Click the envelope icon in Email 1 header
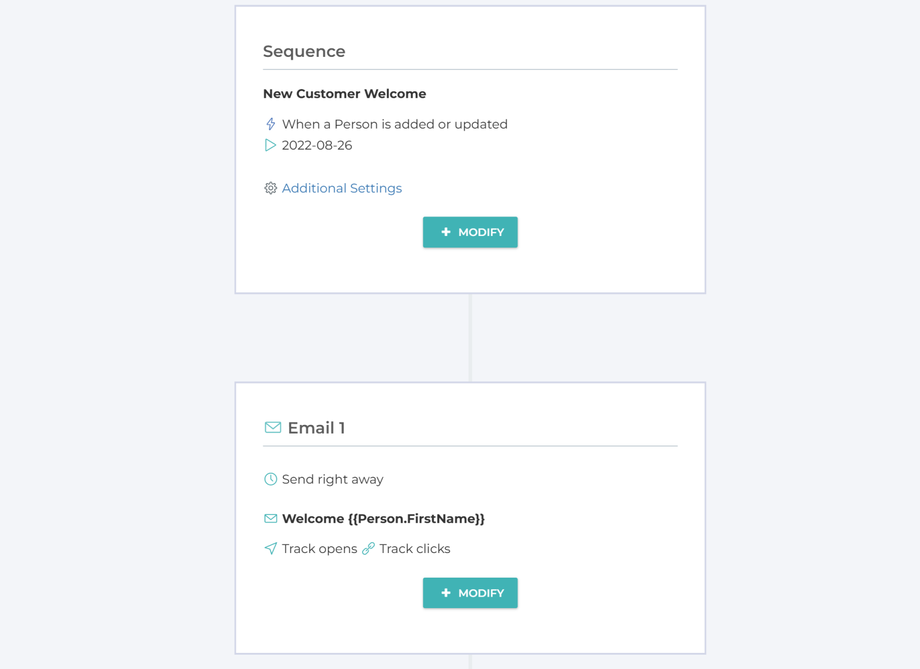This screenshot has width=920, height=669. pyautogui.click(x=272, y=428)
